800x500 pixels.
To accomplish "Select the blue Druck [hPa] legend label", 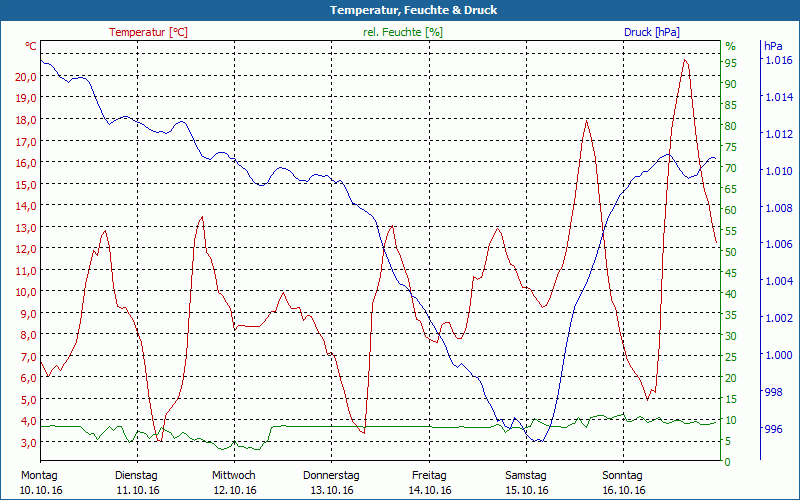I will [x=651, y=32].
